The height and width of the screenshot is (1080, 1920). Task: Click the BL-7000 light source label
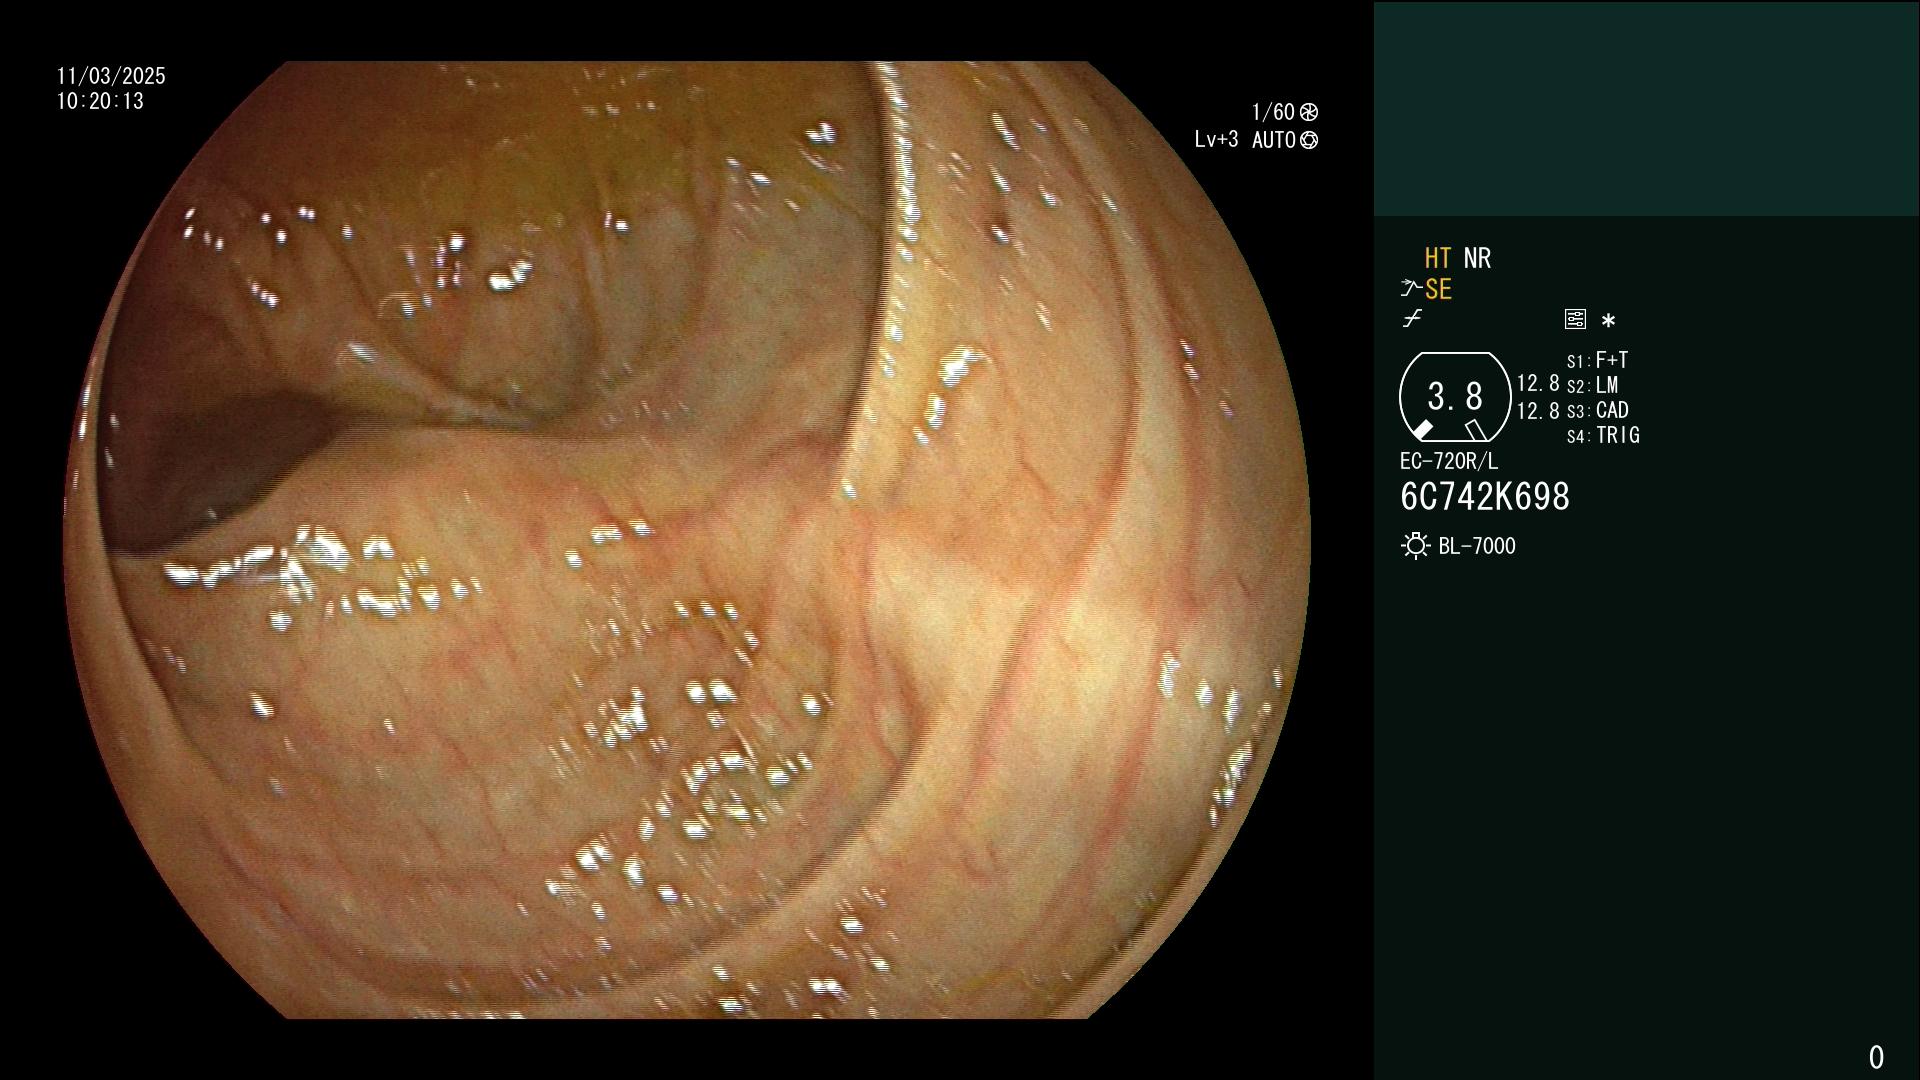[1477, 546]
